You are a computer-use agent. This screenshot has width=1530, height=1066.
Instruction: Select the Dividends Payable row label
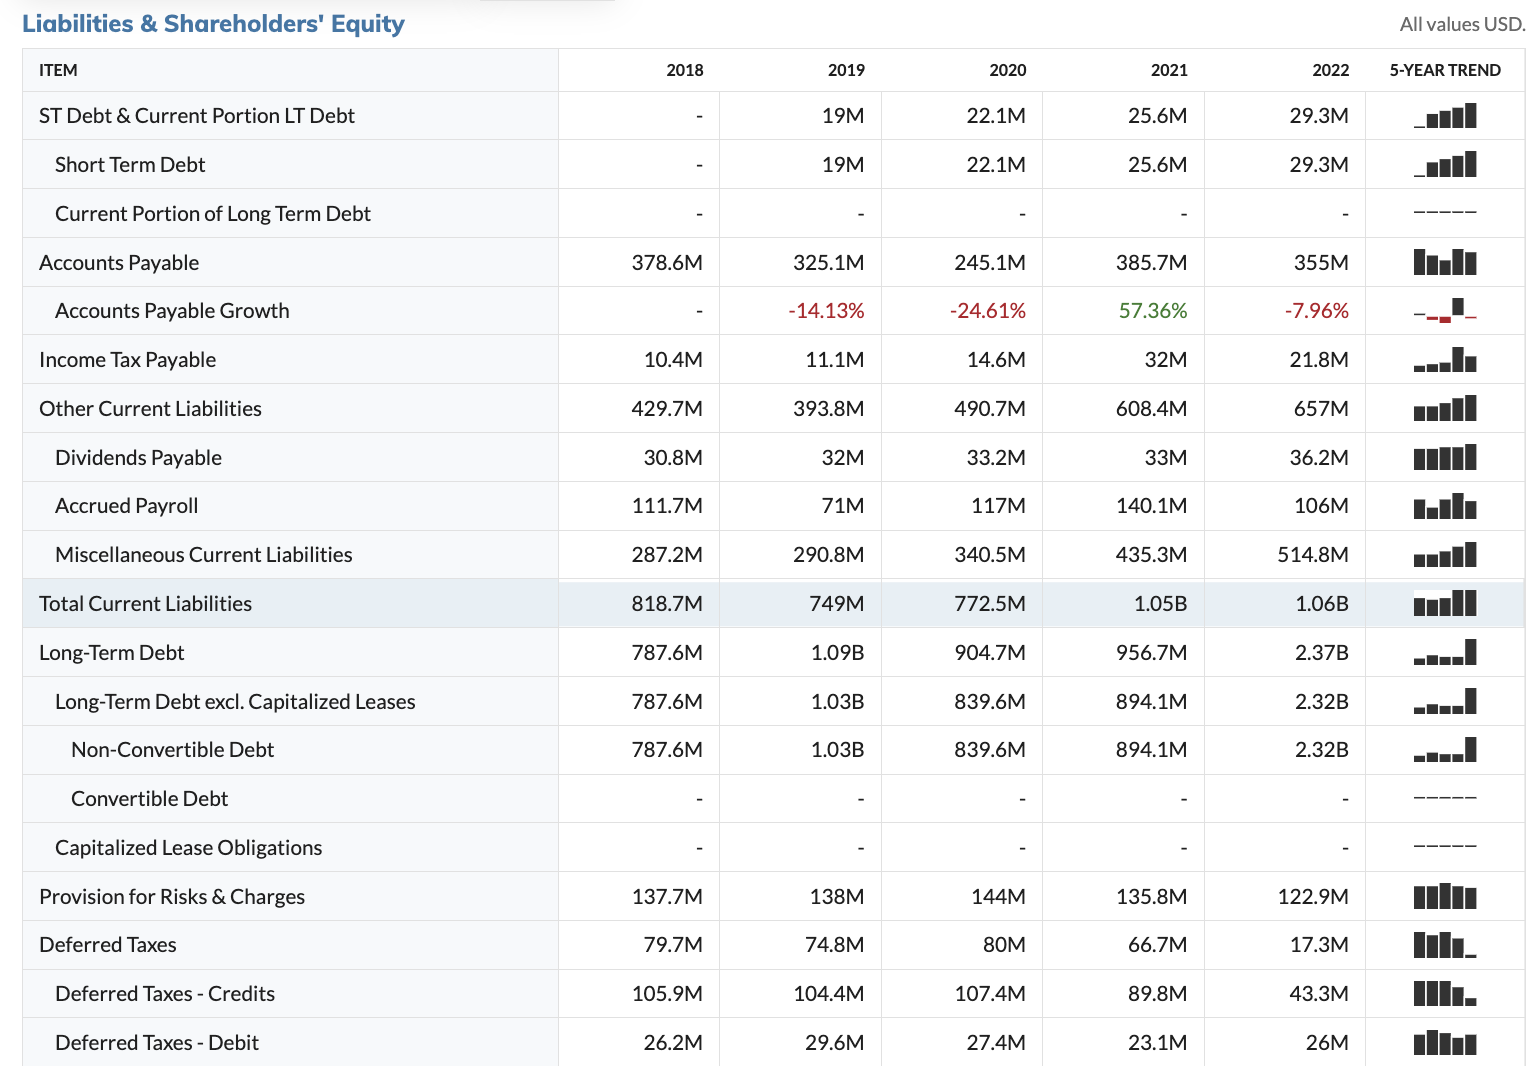[x=138, y=458]
